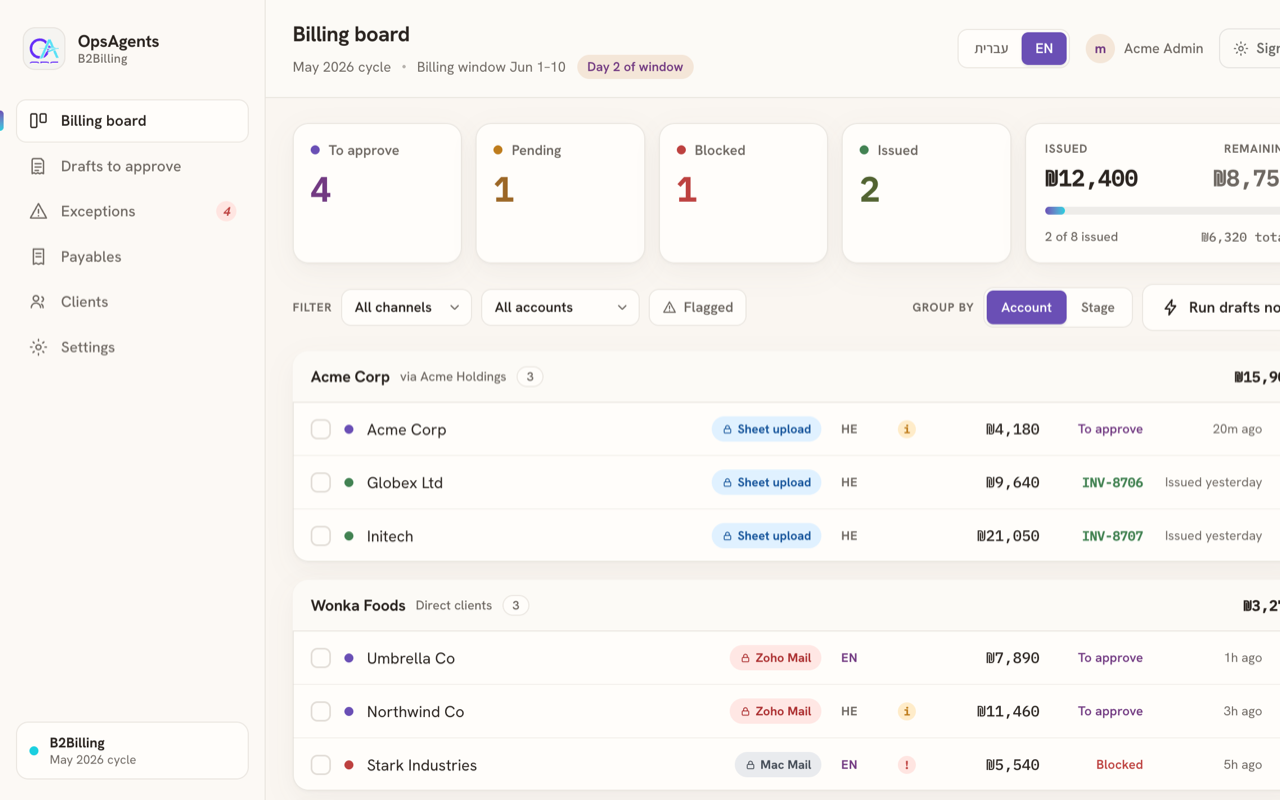Open the Exceptions page

point(132,211)
